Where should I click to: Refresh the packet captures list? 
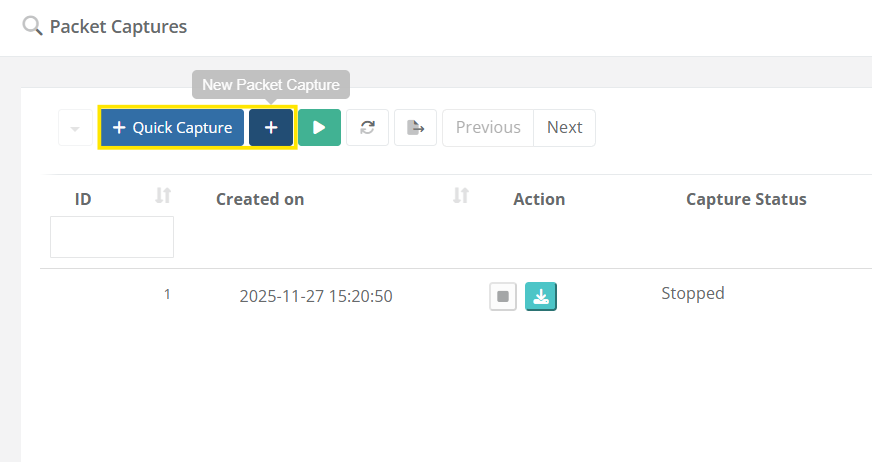coord(368,128)
